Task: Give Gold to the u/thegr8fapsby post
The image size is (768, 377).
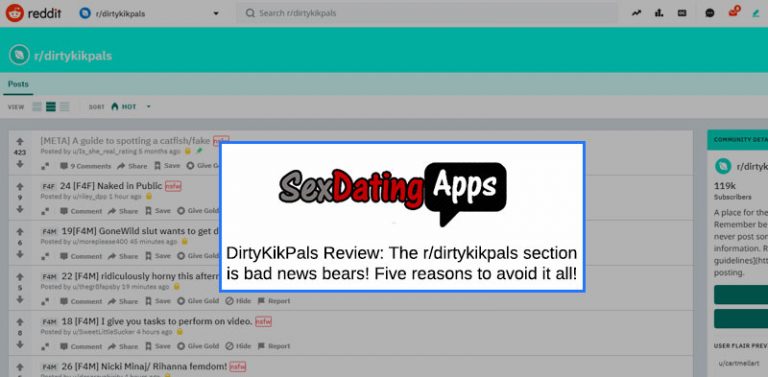Action: 198,301
